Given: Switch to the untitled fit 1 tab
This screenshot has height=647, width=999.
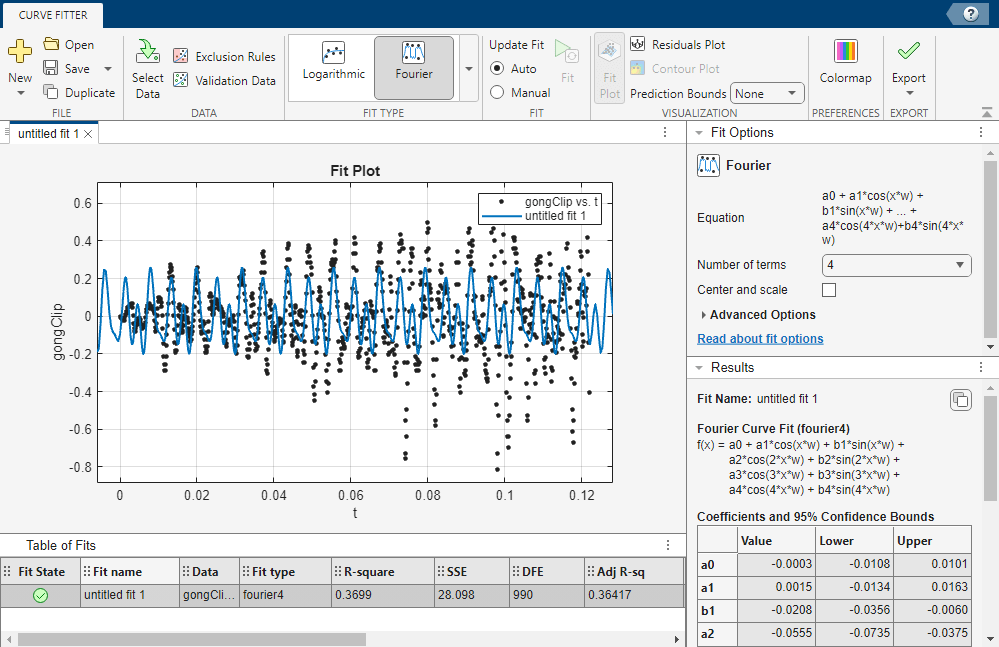Looking at the screenshot, I should [x=48, y=133].
